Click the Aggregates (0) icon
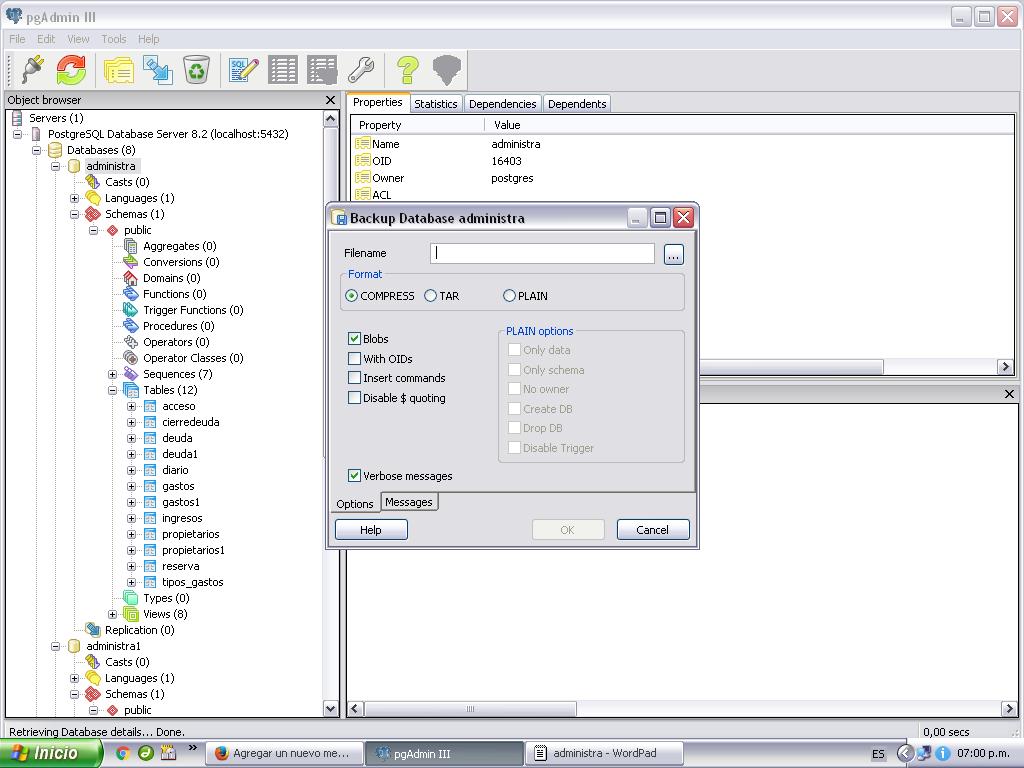Viewport: 1024px width, 768px height. pos(131,246)
